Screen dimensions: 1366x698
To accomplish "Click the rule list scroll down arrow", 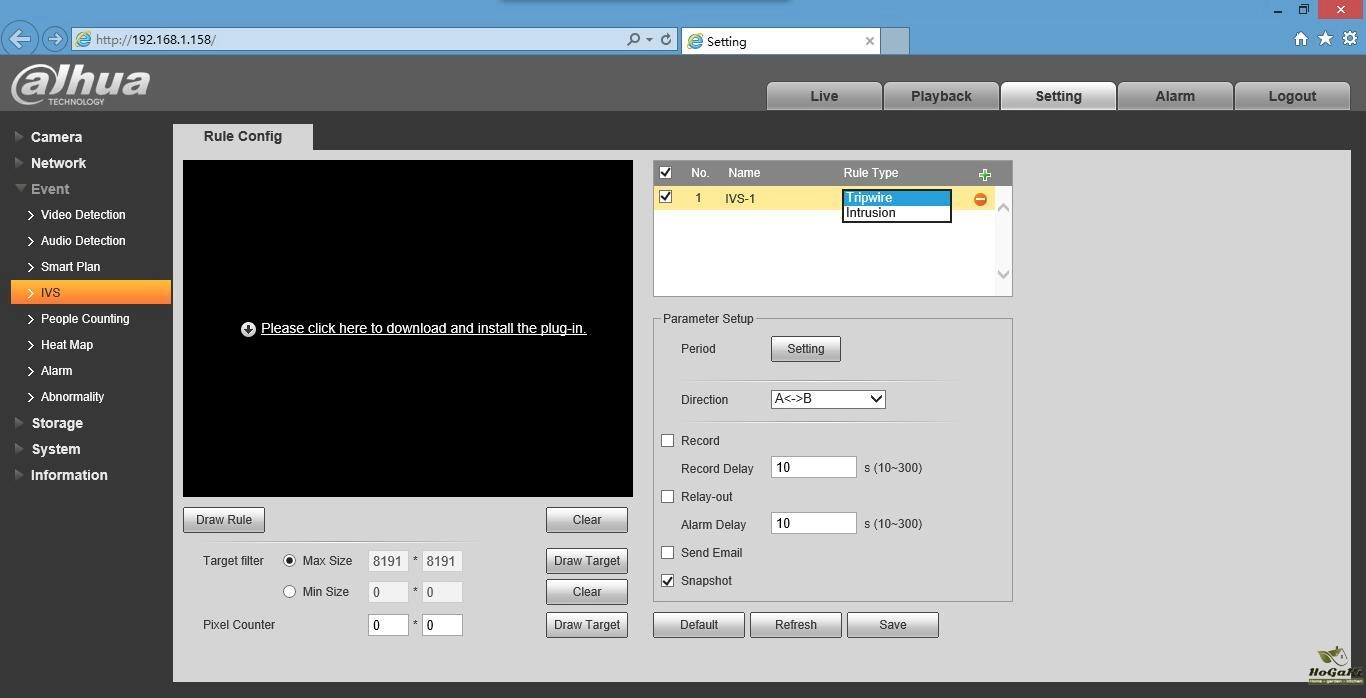I will pos(1003,274).
